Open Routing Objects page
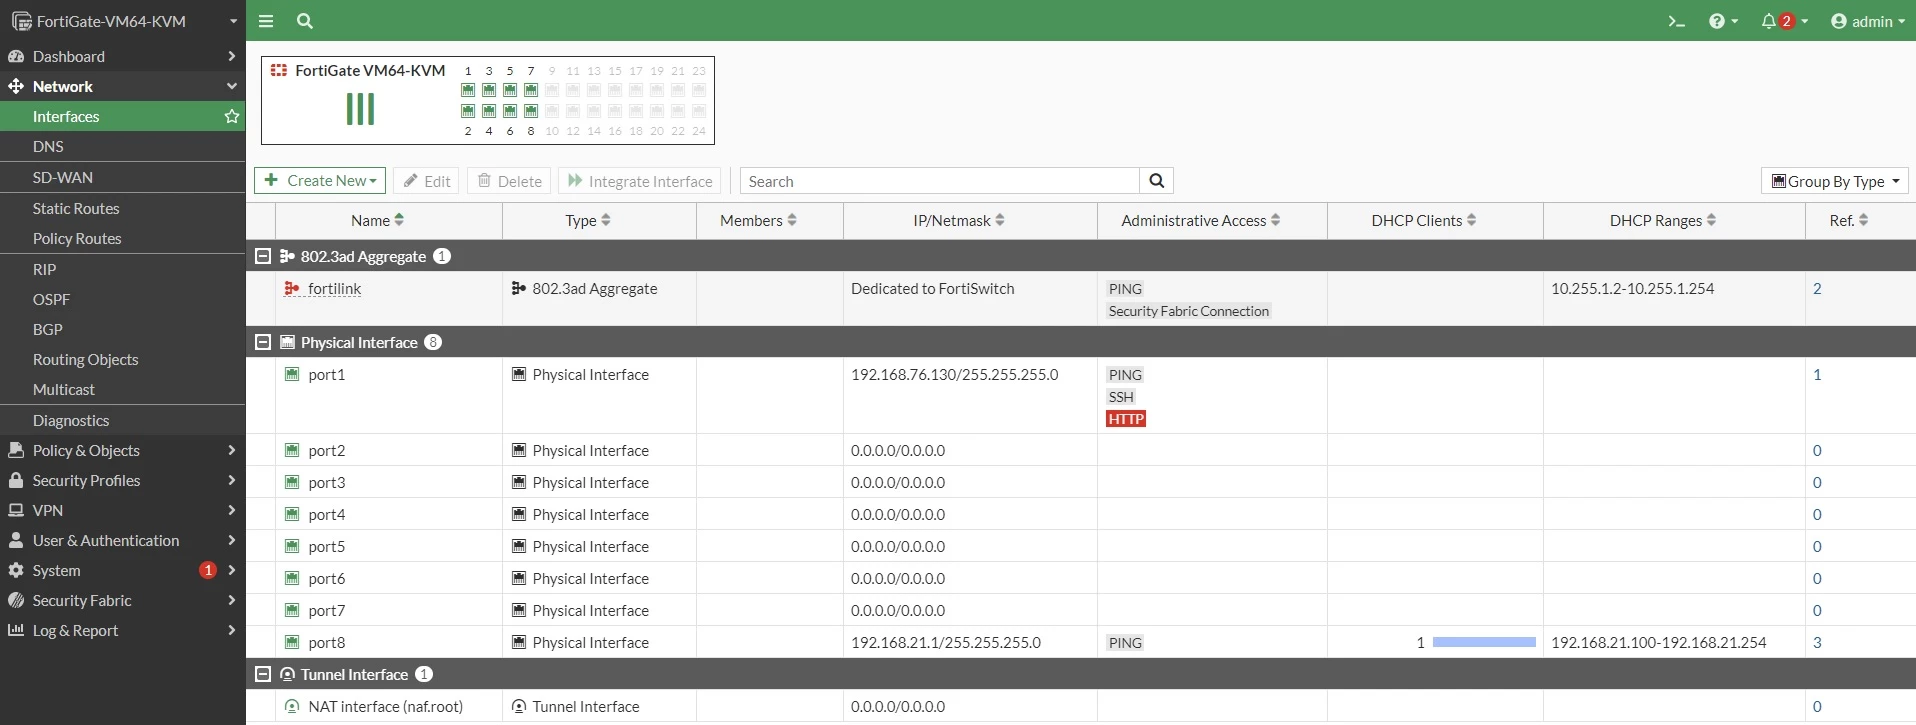 (123, 359)
